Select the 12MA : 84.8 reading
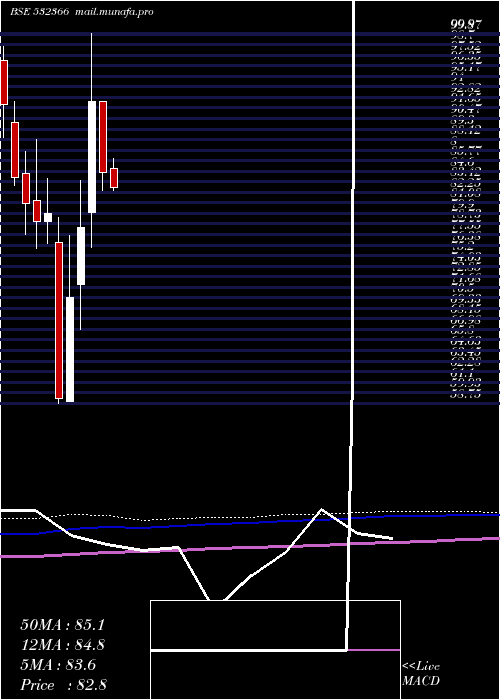The width and height of the screenshot is (500, 700). (x=62, y=645)
